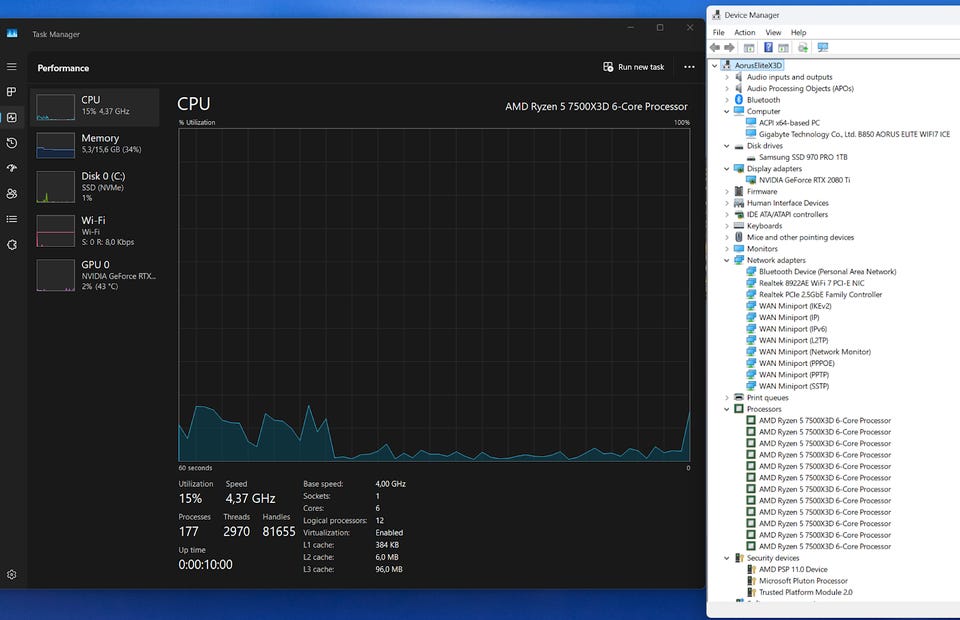Image resolution: width=960 pixels, height=620 pixels.
Task: Collapse the Processors category
Action: tap(727, 409)
